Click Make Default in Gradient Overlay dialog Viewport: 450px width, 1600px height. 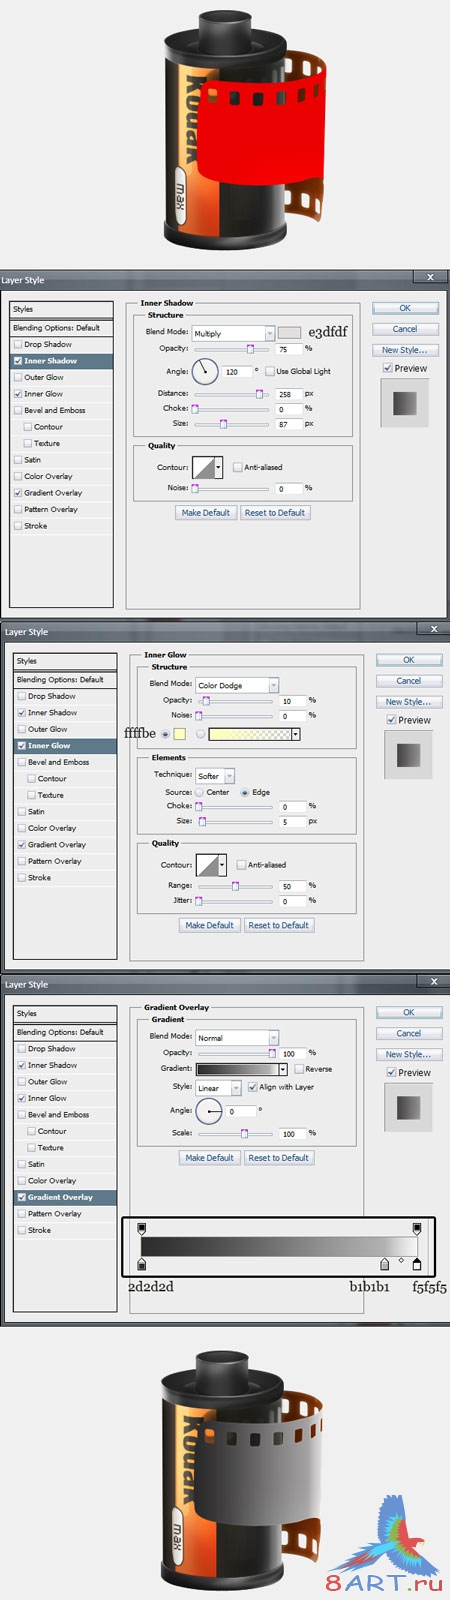[210, 1157]
